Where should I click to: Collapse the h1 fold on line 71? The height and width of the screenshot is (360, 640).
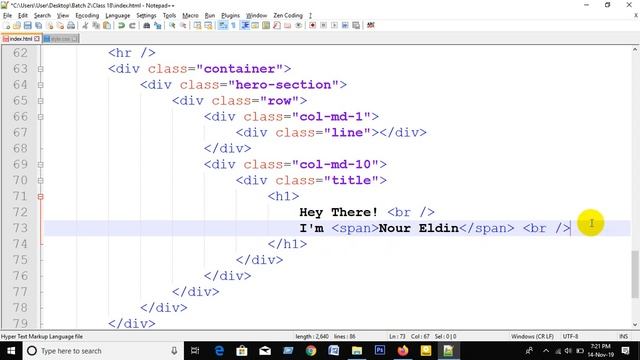click(40, 196)
